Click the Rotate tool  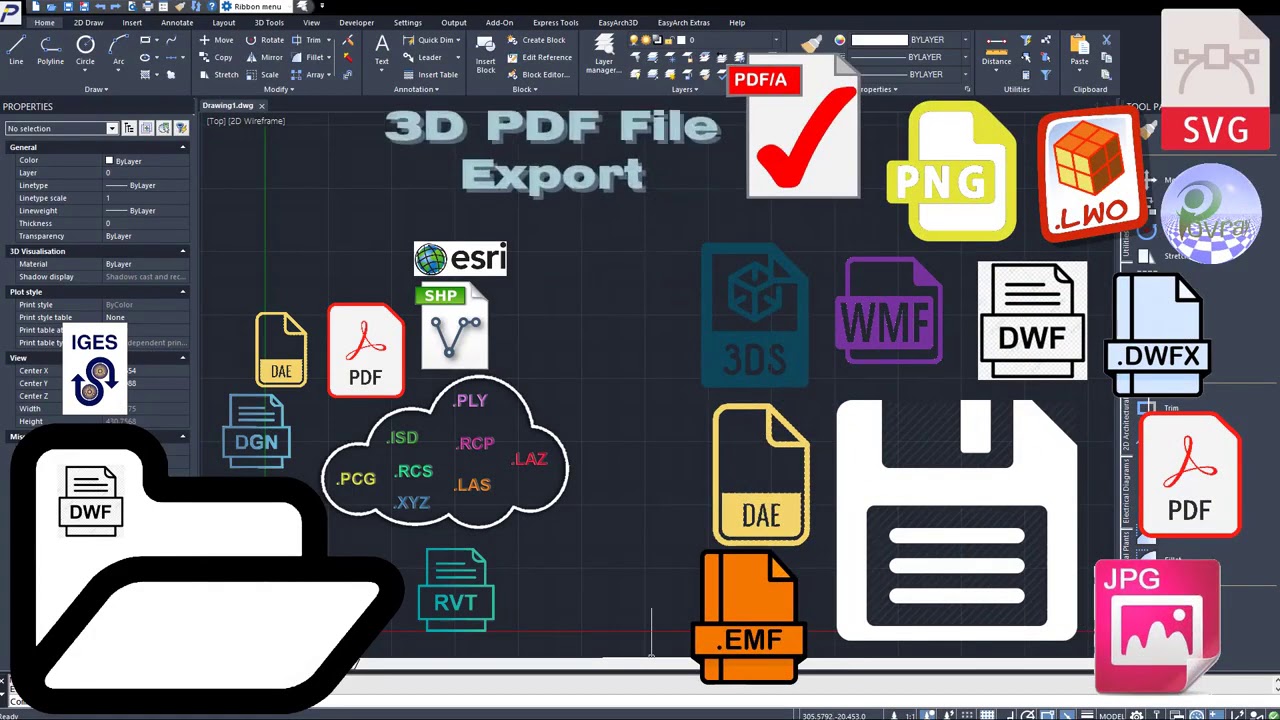point(265,40)
